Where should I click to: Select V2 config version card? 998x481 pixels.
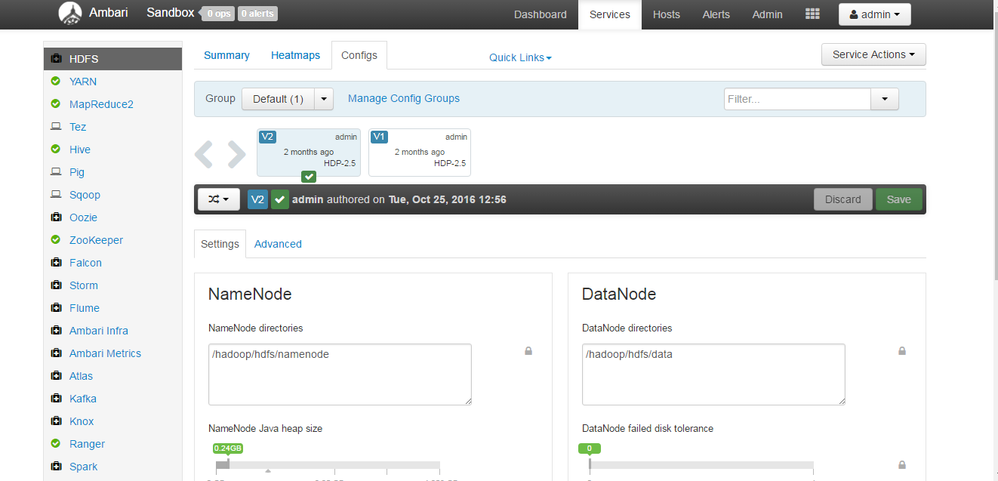click(x=308, y=153)
